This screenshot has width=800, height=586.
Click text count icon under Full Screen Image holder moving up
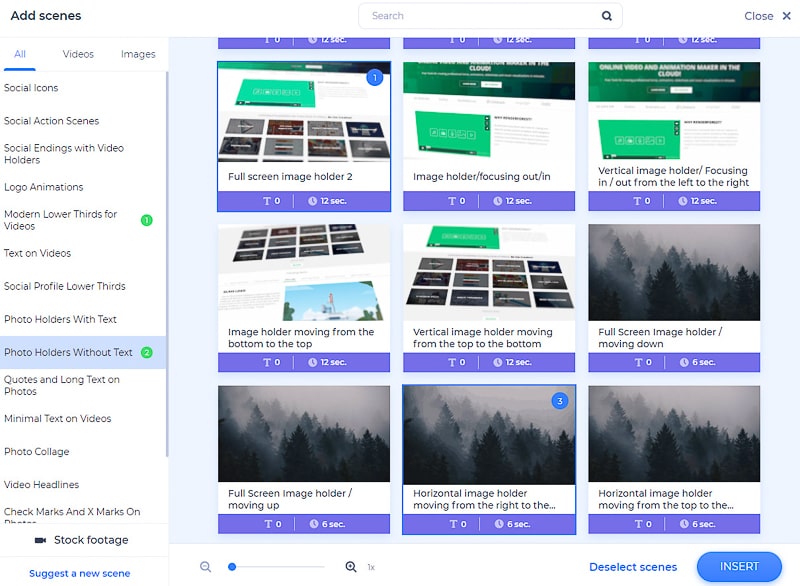click(x=268, y=524)
